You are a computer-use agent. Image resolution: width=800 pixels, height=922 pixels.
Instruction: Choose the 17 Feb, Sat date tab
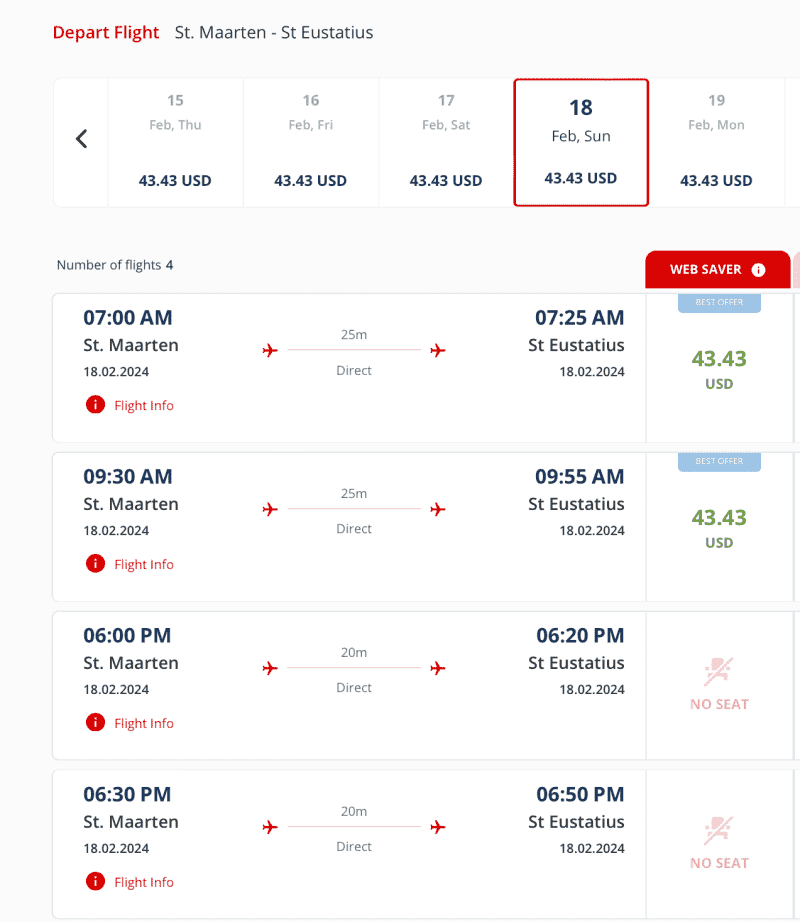click(446, 141)
